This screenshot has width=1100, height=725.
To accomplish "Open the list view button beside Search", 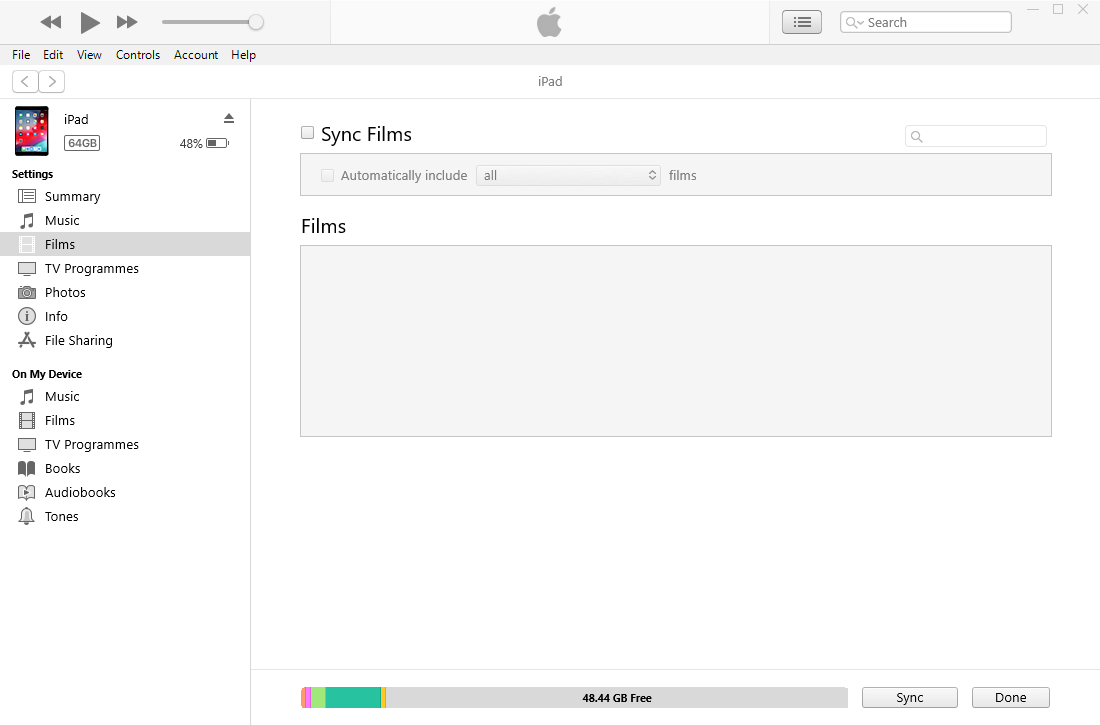I will pyautogui.click(x=802, y=22).
